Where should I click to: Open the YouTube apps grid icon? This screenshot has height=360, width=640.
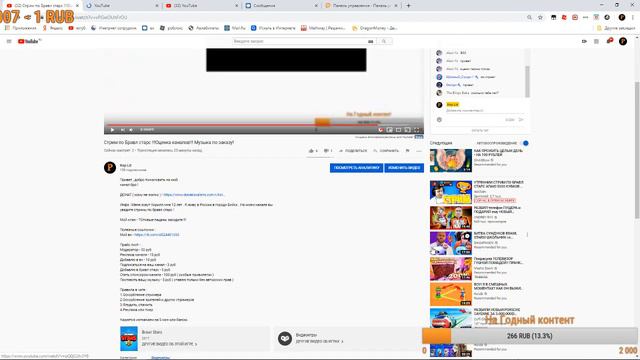pos(596,41)
